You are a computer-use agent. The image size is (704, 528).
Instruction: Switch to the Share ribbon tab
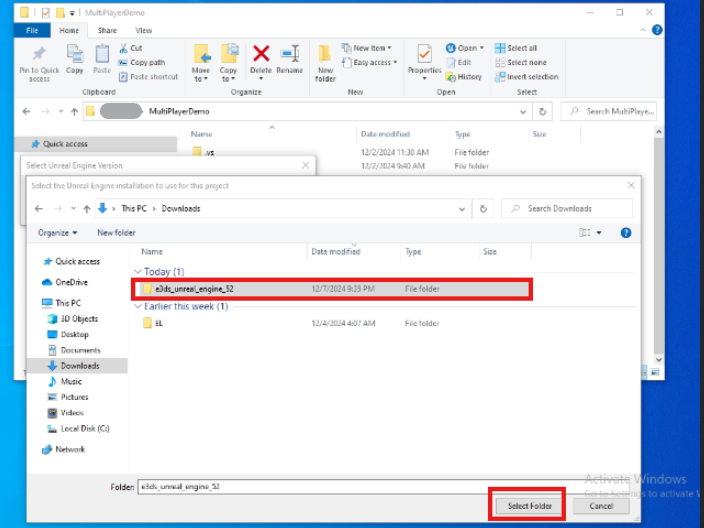click(x=107, y=31)
